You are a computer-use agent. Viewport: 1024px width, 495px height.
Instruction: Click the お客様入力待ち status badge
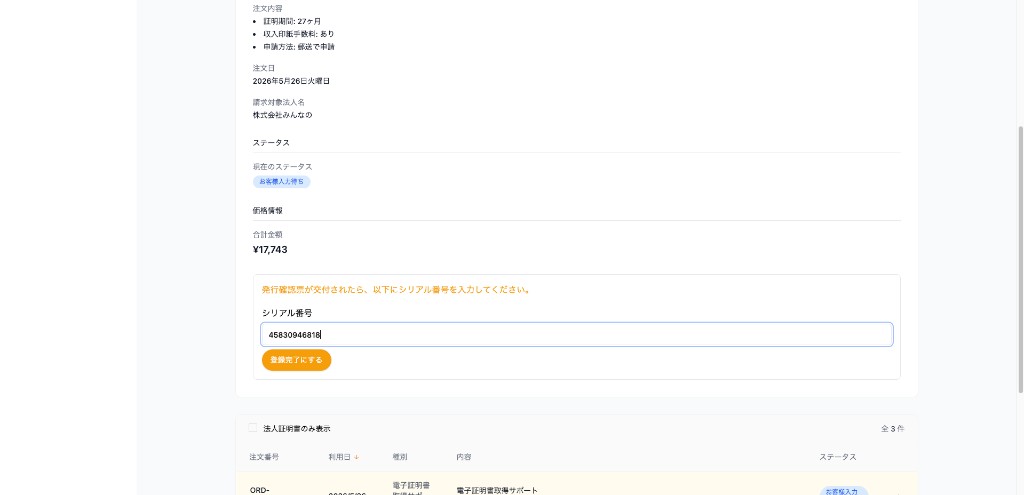pyautogui.click(x=281, y=182)
